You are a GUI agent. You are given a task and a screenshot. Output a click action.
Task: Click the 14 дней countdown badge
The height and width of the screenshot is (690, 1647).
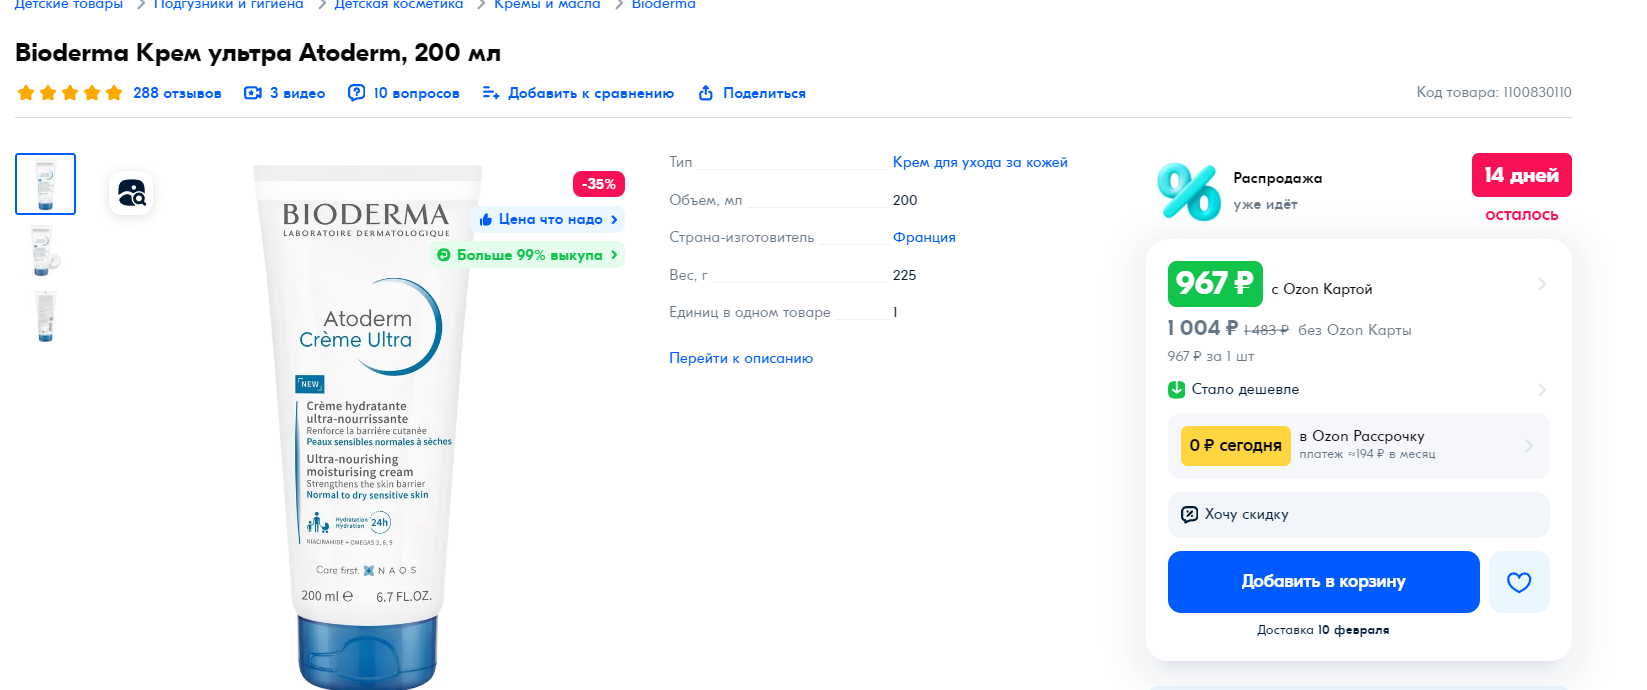click(x=1521, y=175)
